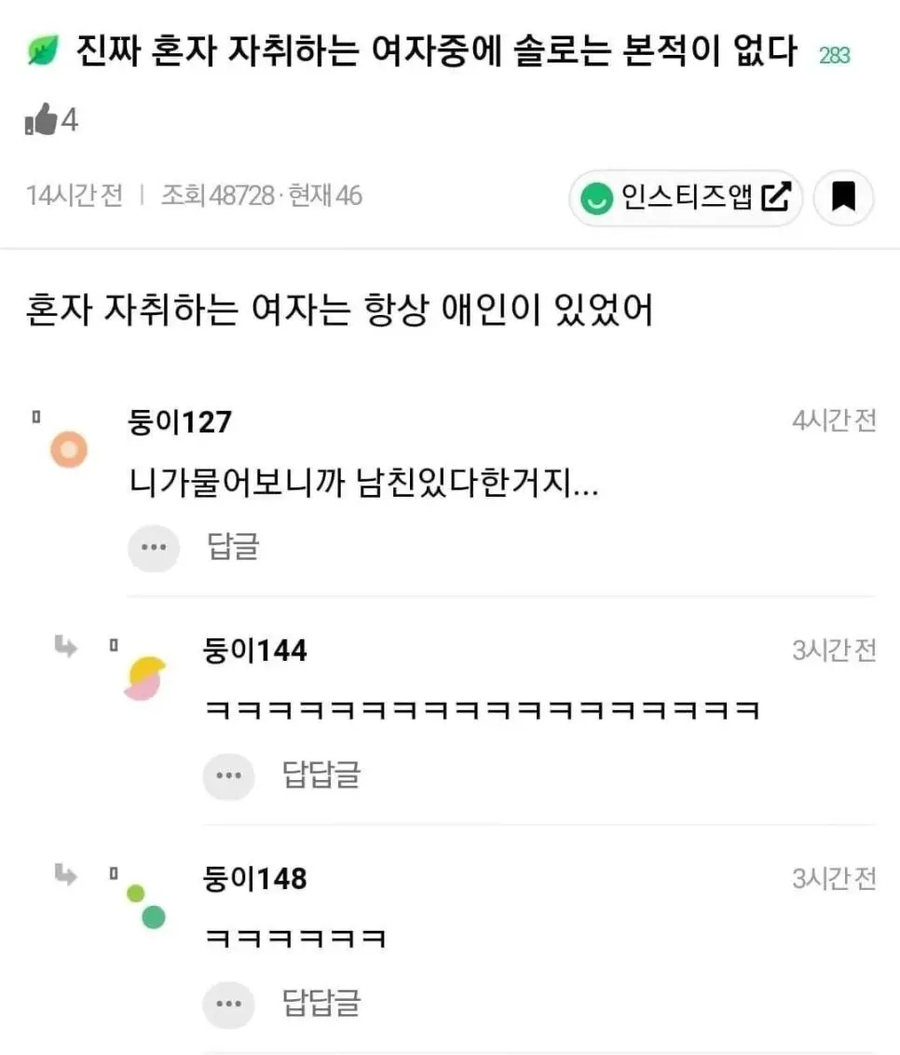Select the 둥이127 username
900x1055 pixels.
180,423
